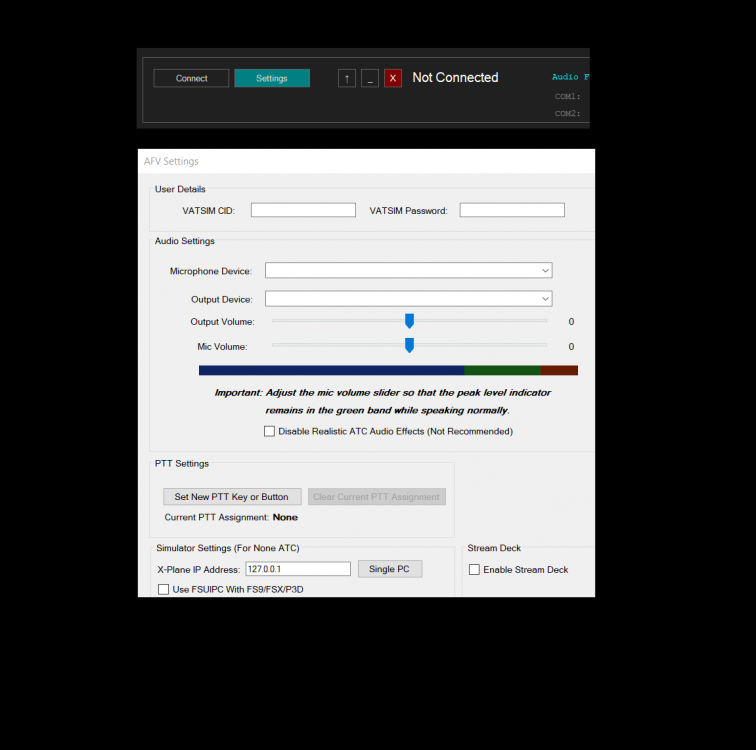
Task: Click the up-arrow always-on-top icon
Action: (347, 78)
